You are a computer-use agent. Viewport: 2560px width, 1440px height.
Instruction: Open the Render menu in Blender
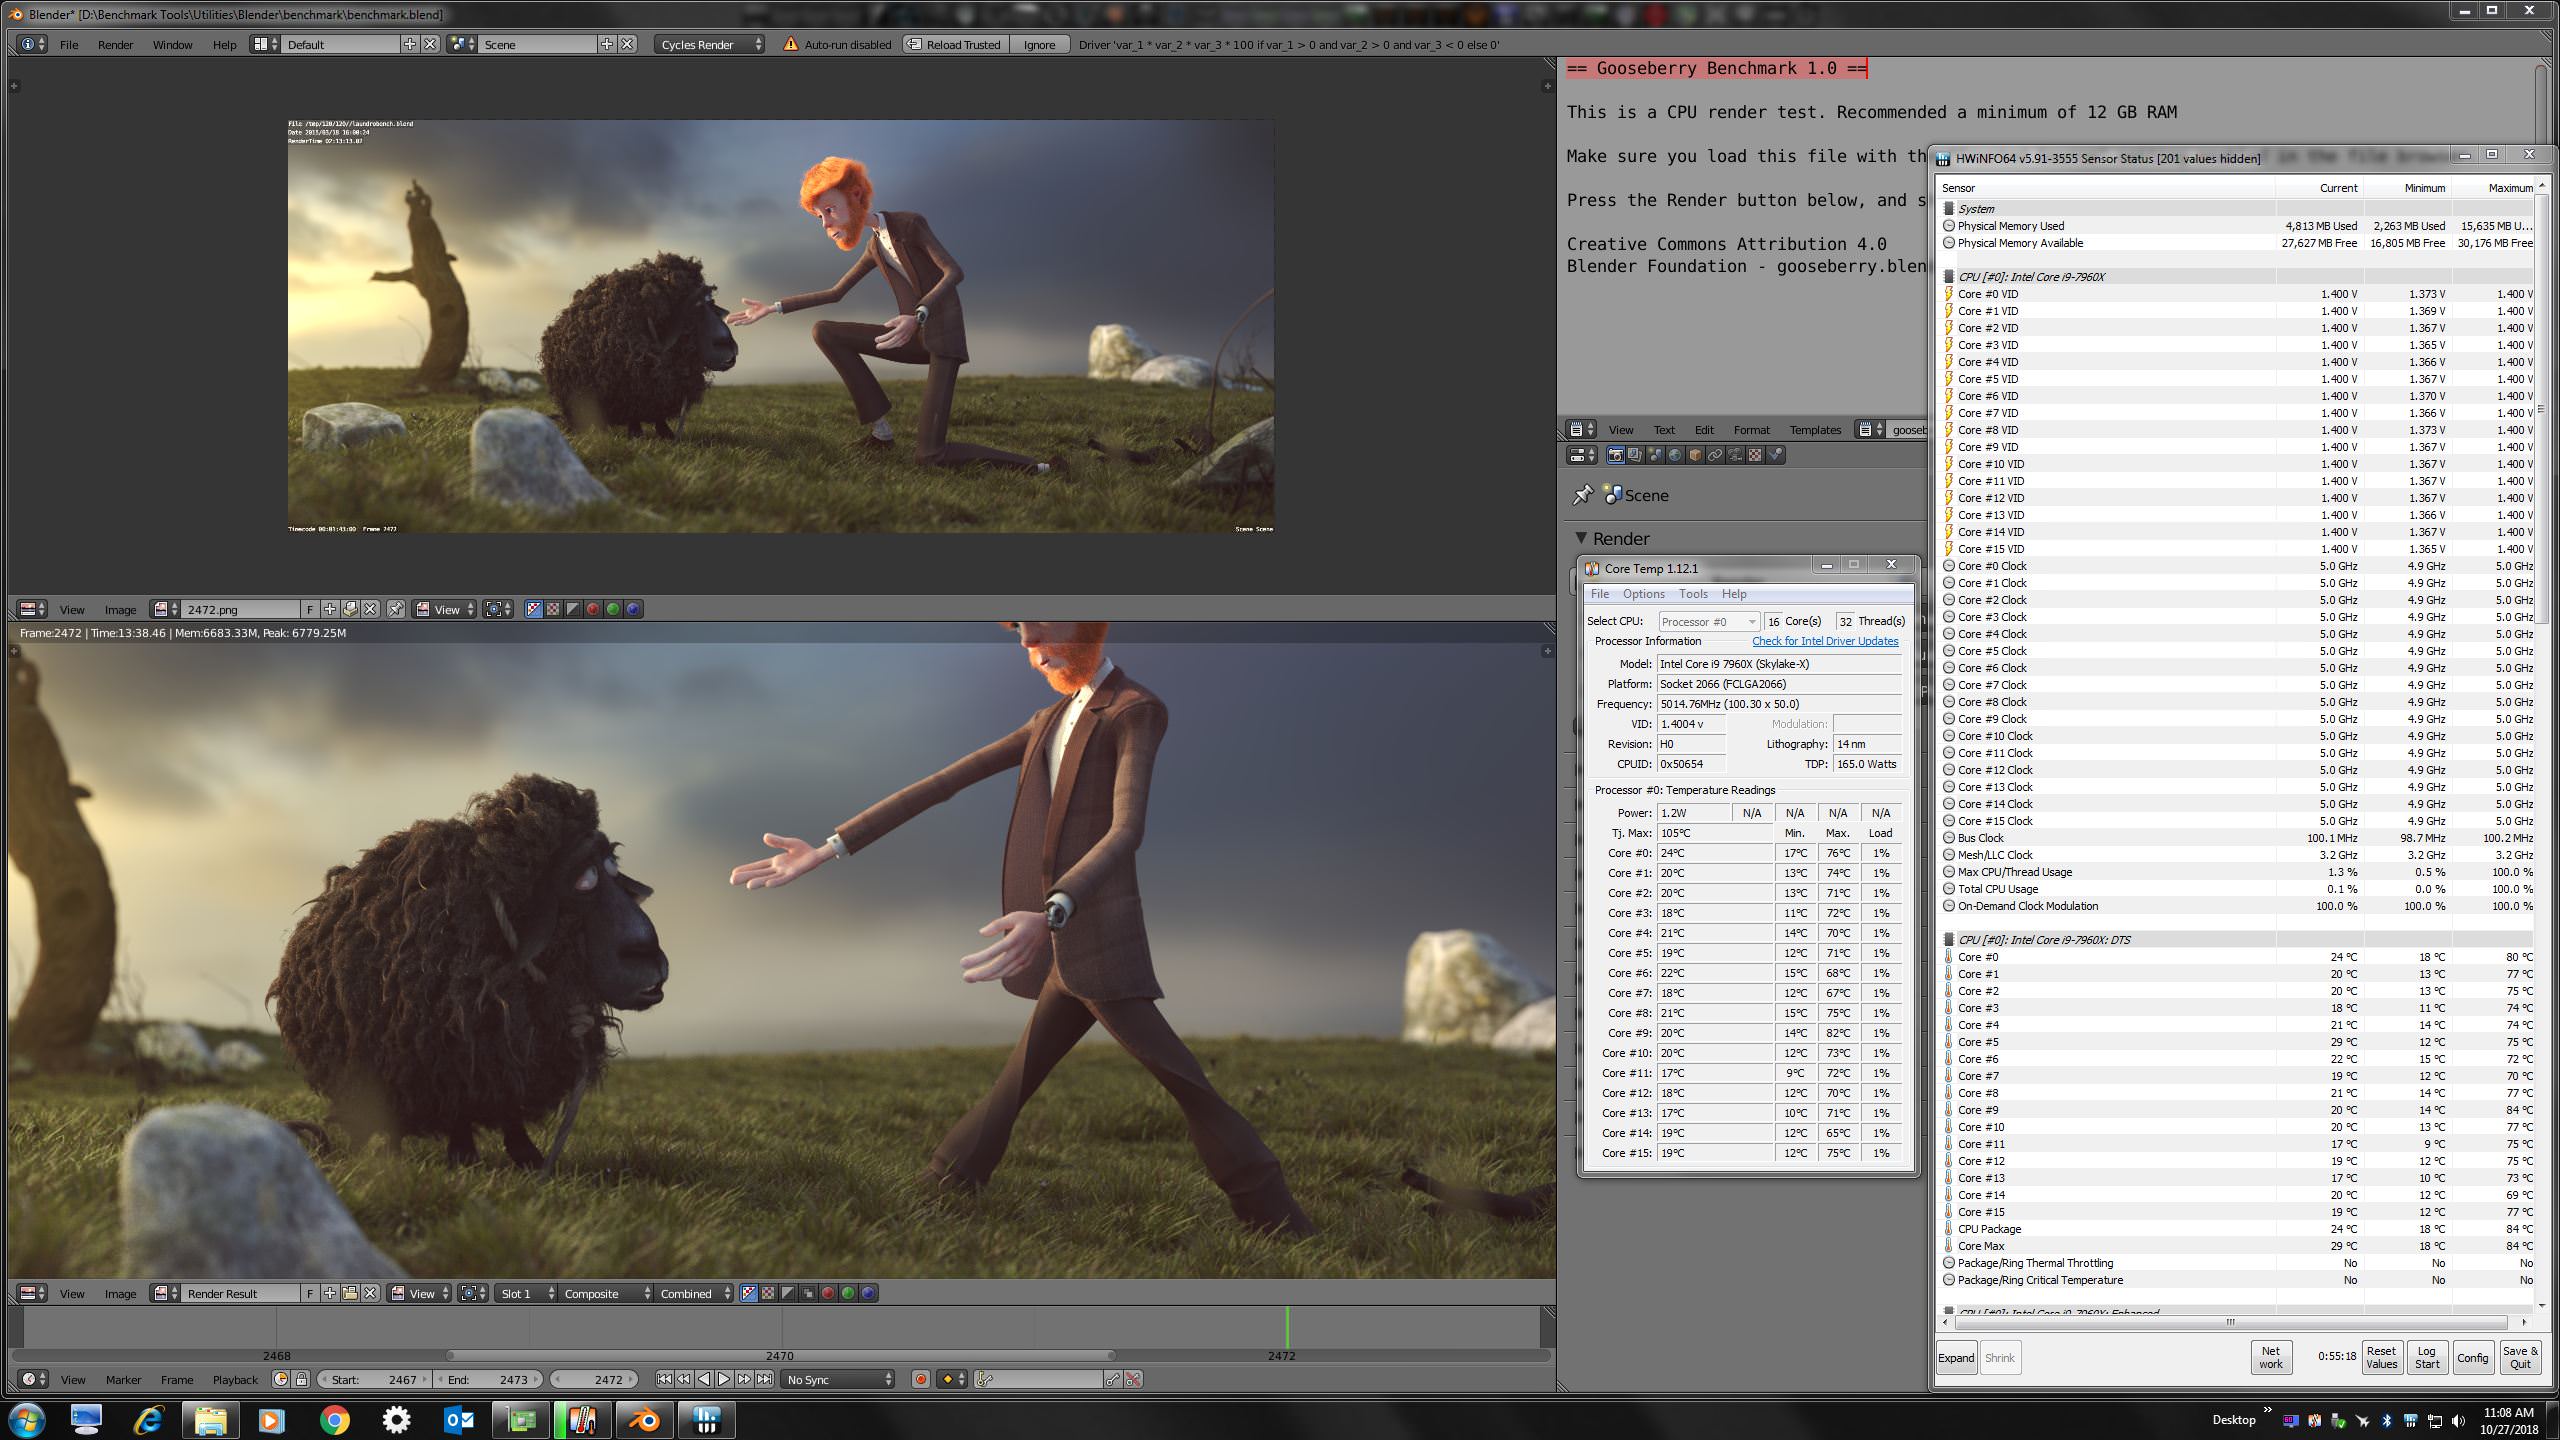(115, 44)
